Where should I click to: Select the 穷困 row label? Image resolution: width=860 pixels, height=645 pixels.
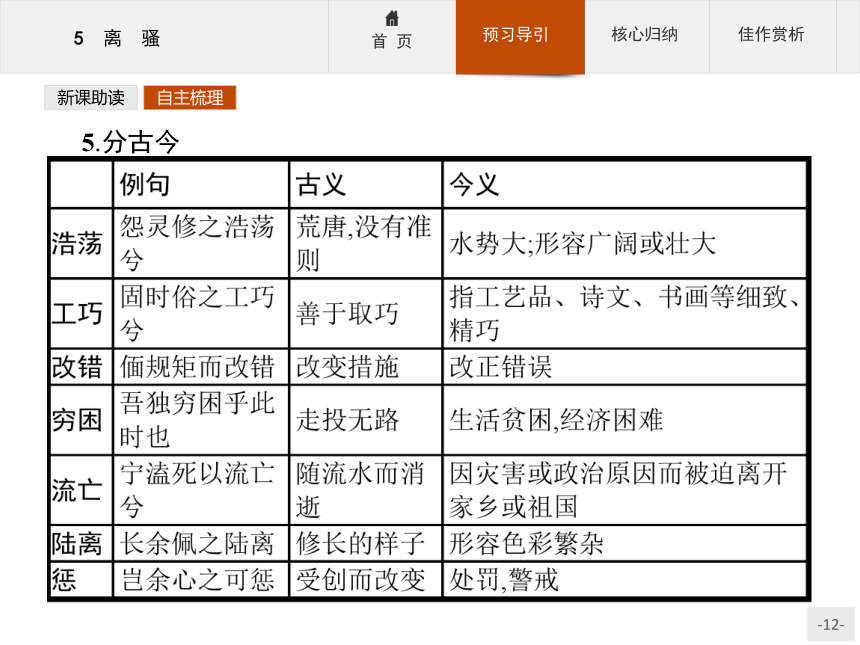(x=77, y=420)
